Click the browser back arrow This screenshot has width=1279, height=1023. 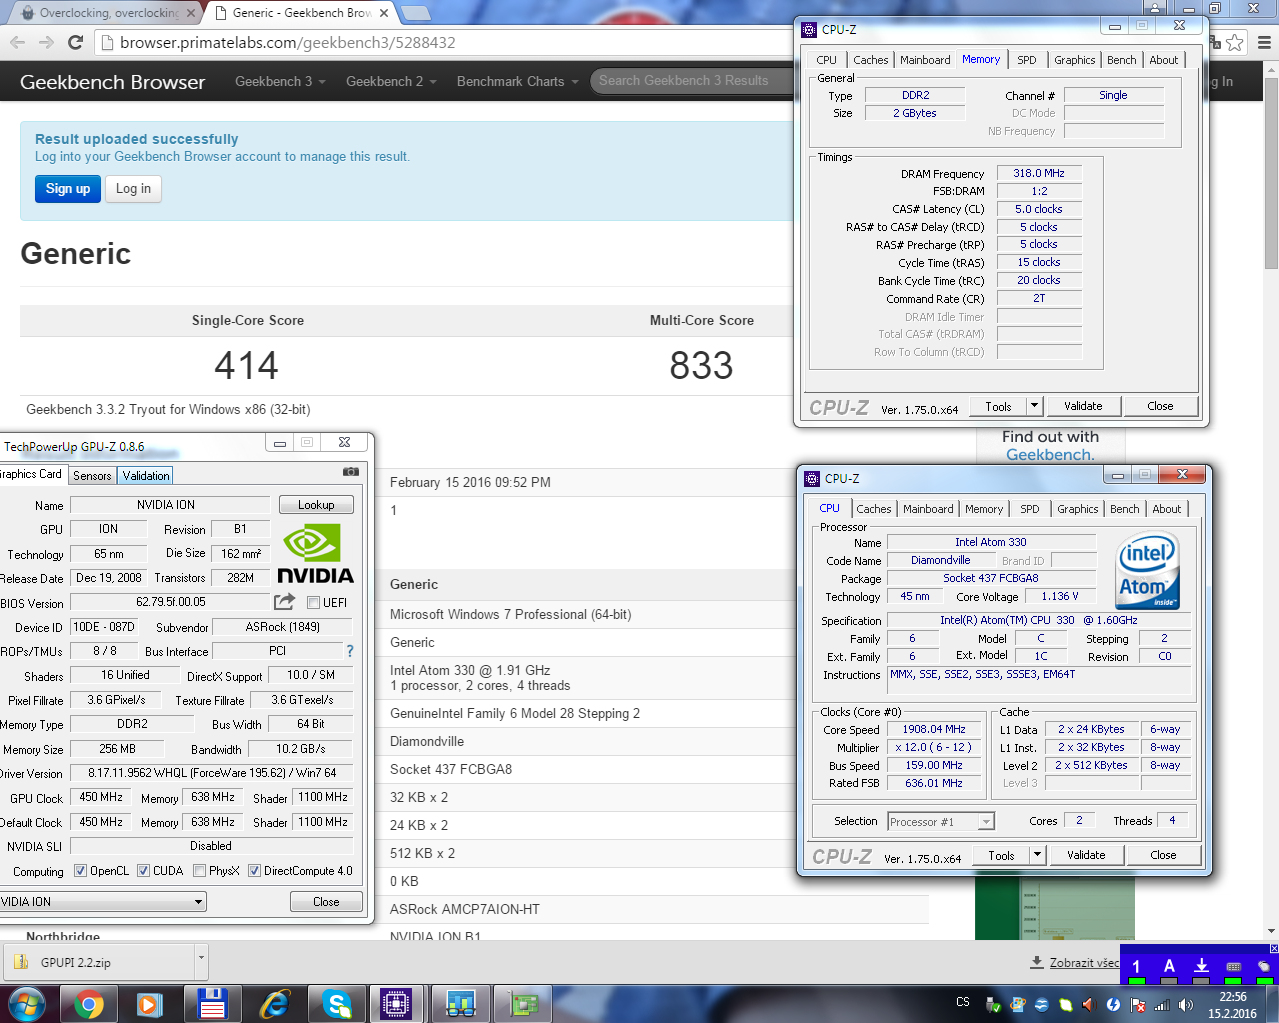[17, 42]
